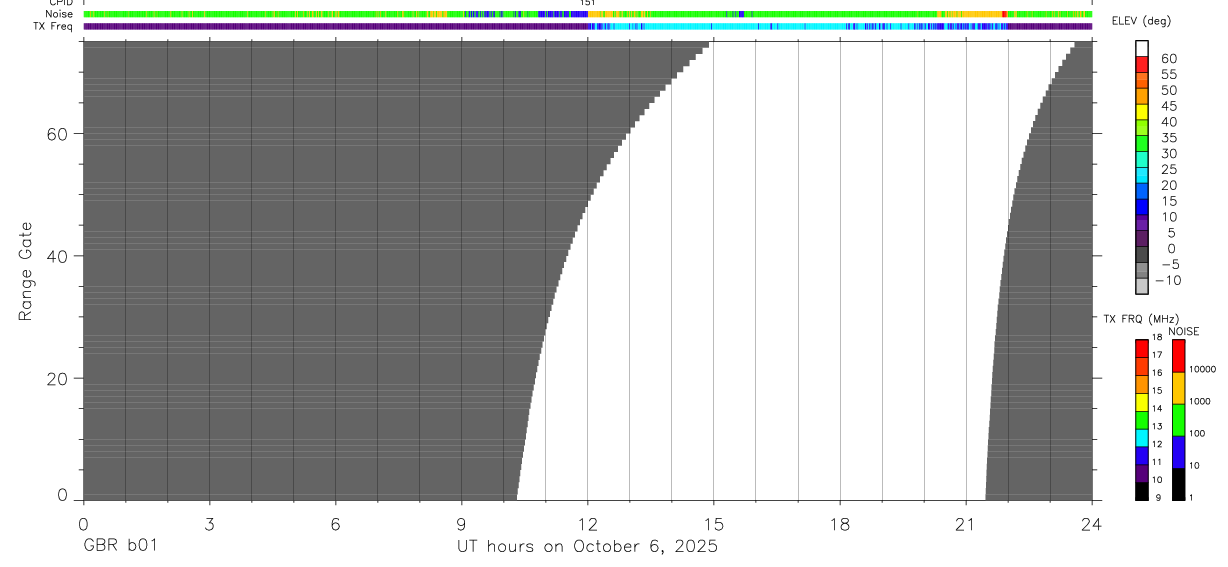Click the "NOISE" legend title
This screenshot has height=567, width=1228.
(1183, 331)
